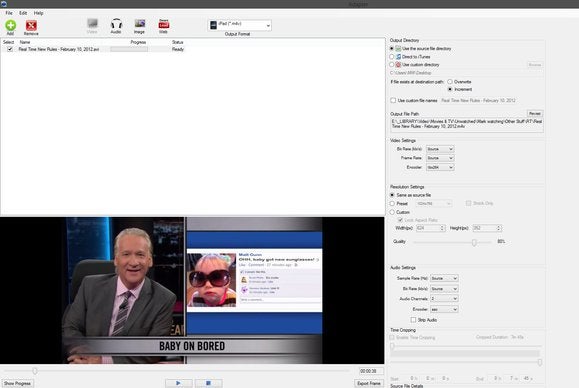
Task: Stop the video preview
Action: [x=208, y=383]
